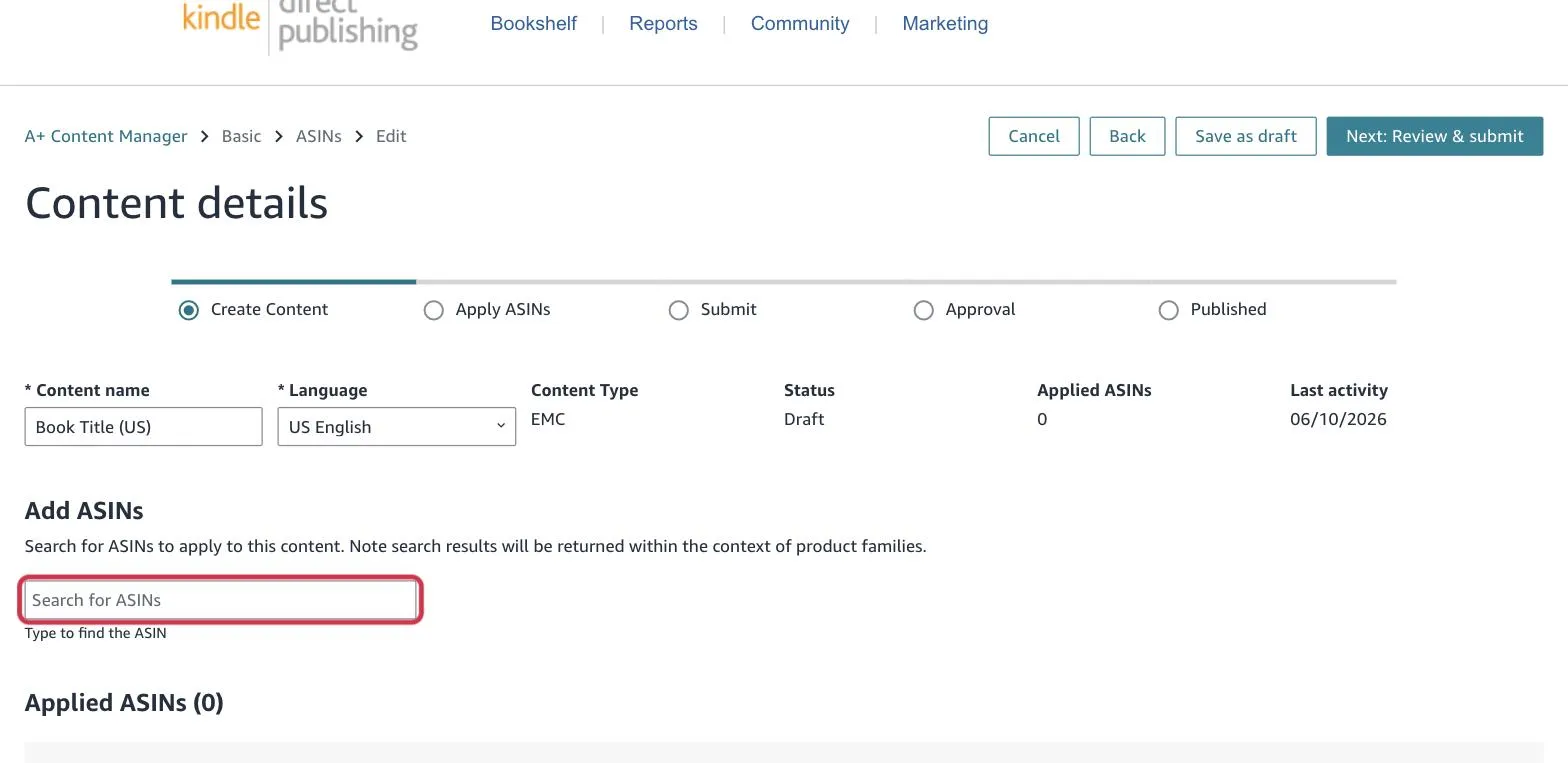Image resolution: width=1568 pixels, height=763 pixels.
Task: Open the Language dropdown
Action: 397,426
